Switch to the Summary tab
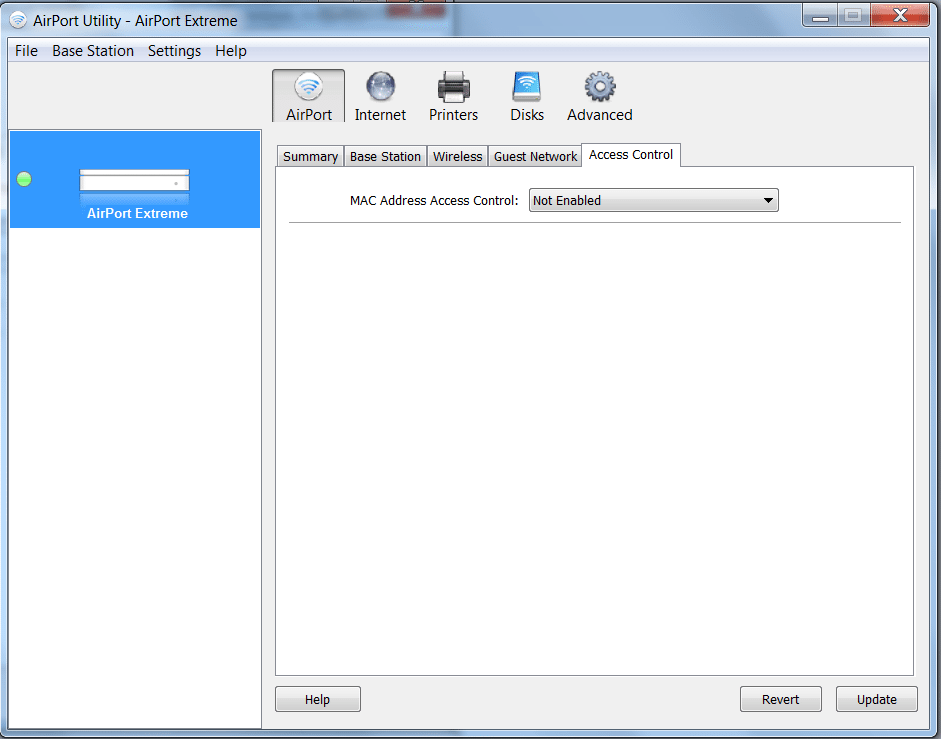The height and width of the screenshot is (739, 941). click(x=310, y=157)
